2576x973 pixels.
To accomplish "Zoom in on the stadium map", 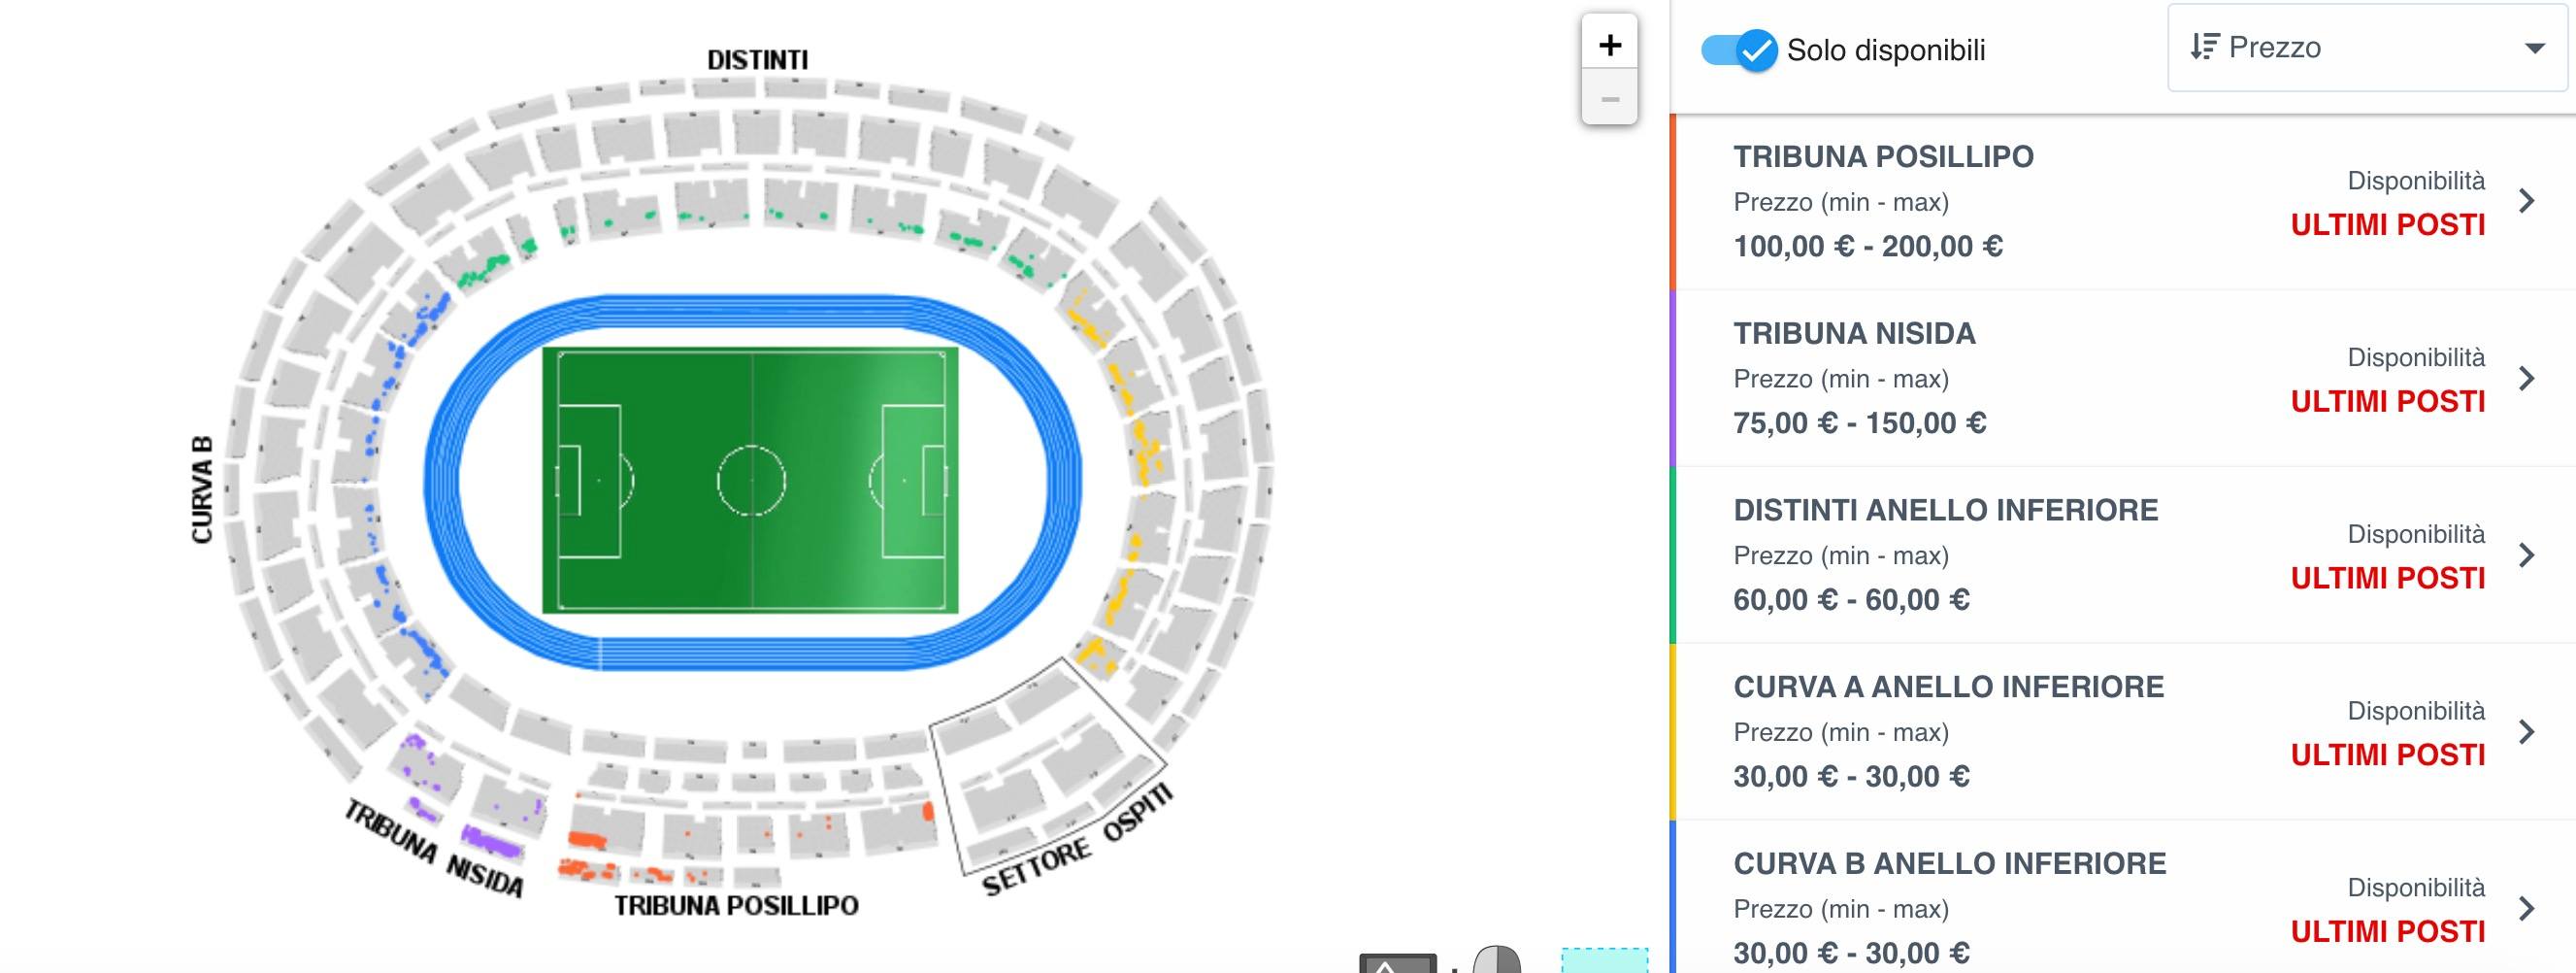I will click(x=1609, y=45).
